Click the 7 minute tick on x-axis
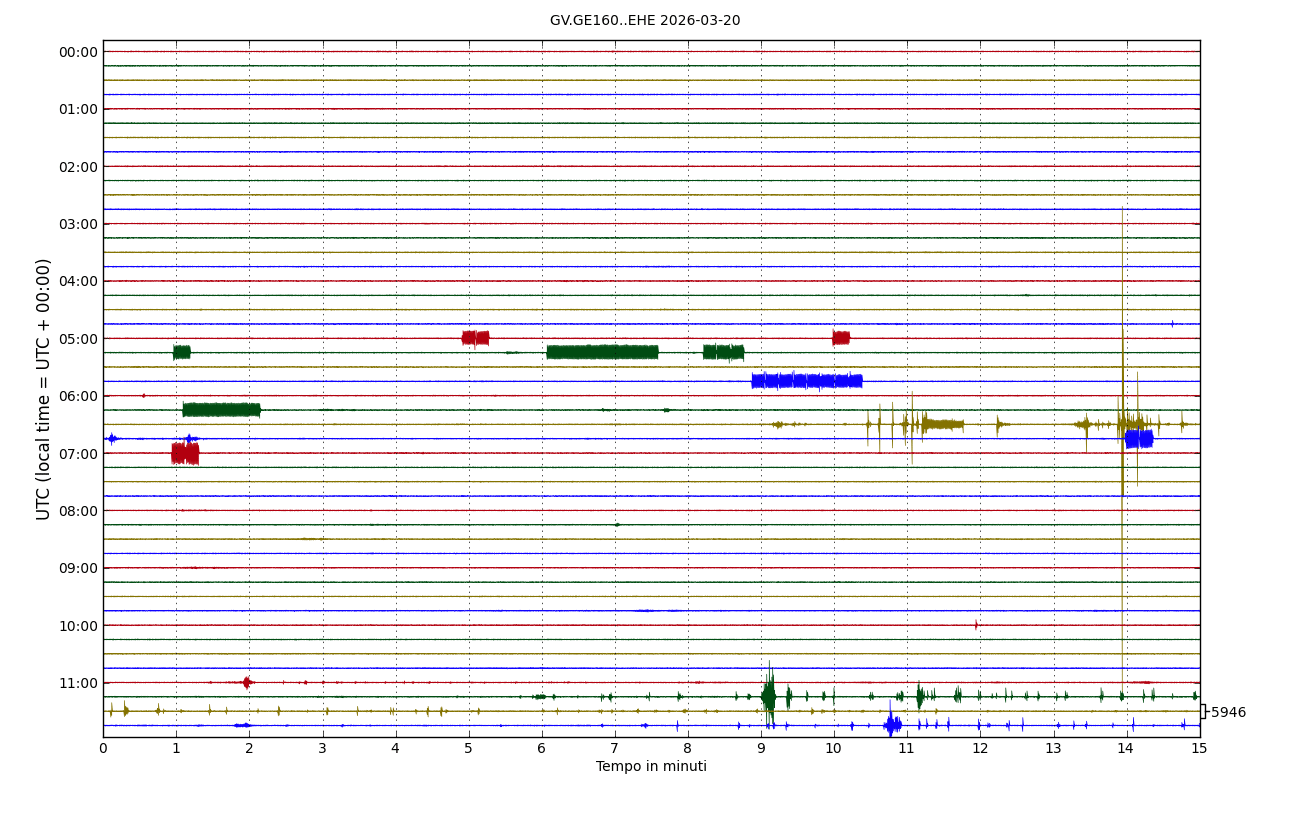Image resolution: width=1290 pixels, height=819 pixels. pos(614,749)
